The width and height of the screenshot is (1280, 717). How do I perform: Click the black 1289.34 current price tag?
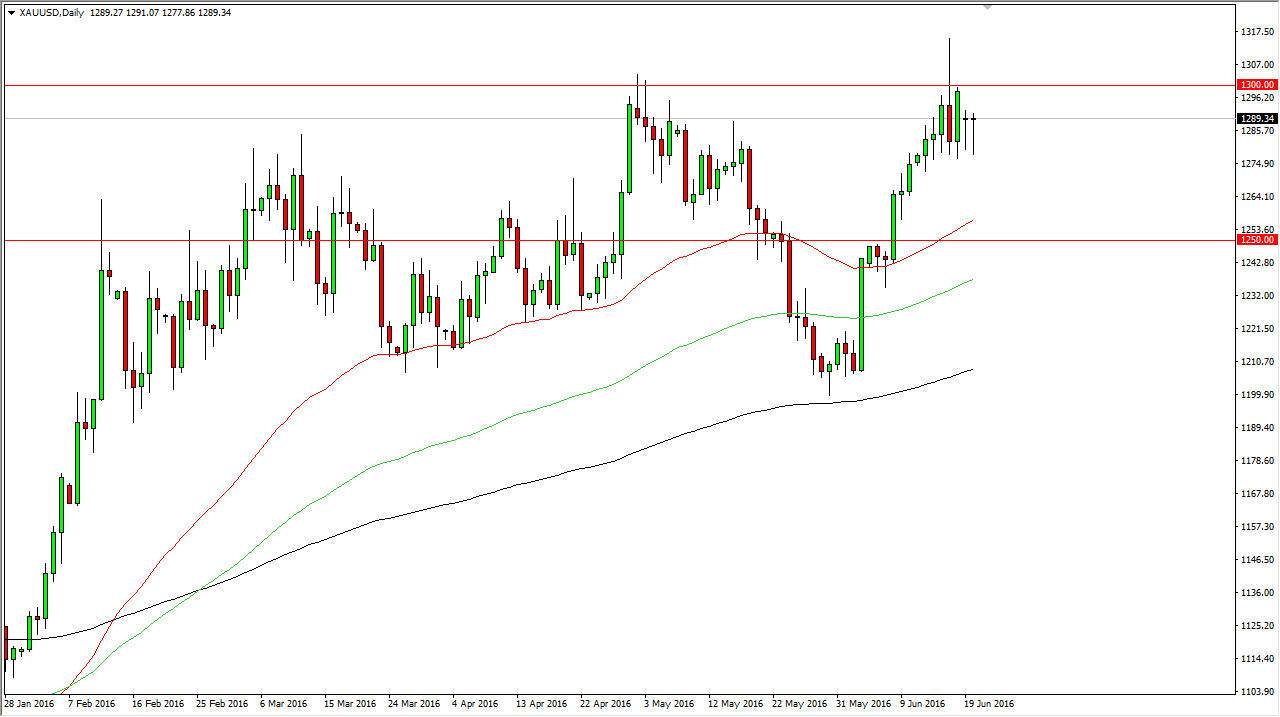[1257, 118]
